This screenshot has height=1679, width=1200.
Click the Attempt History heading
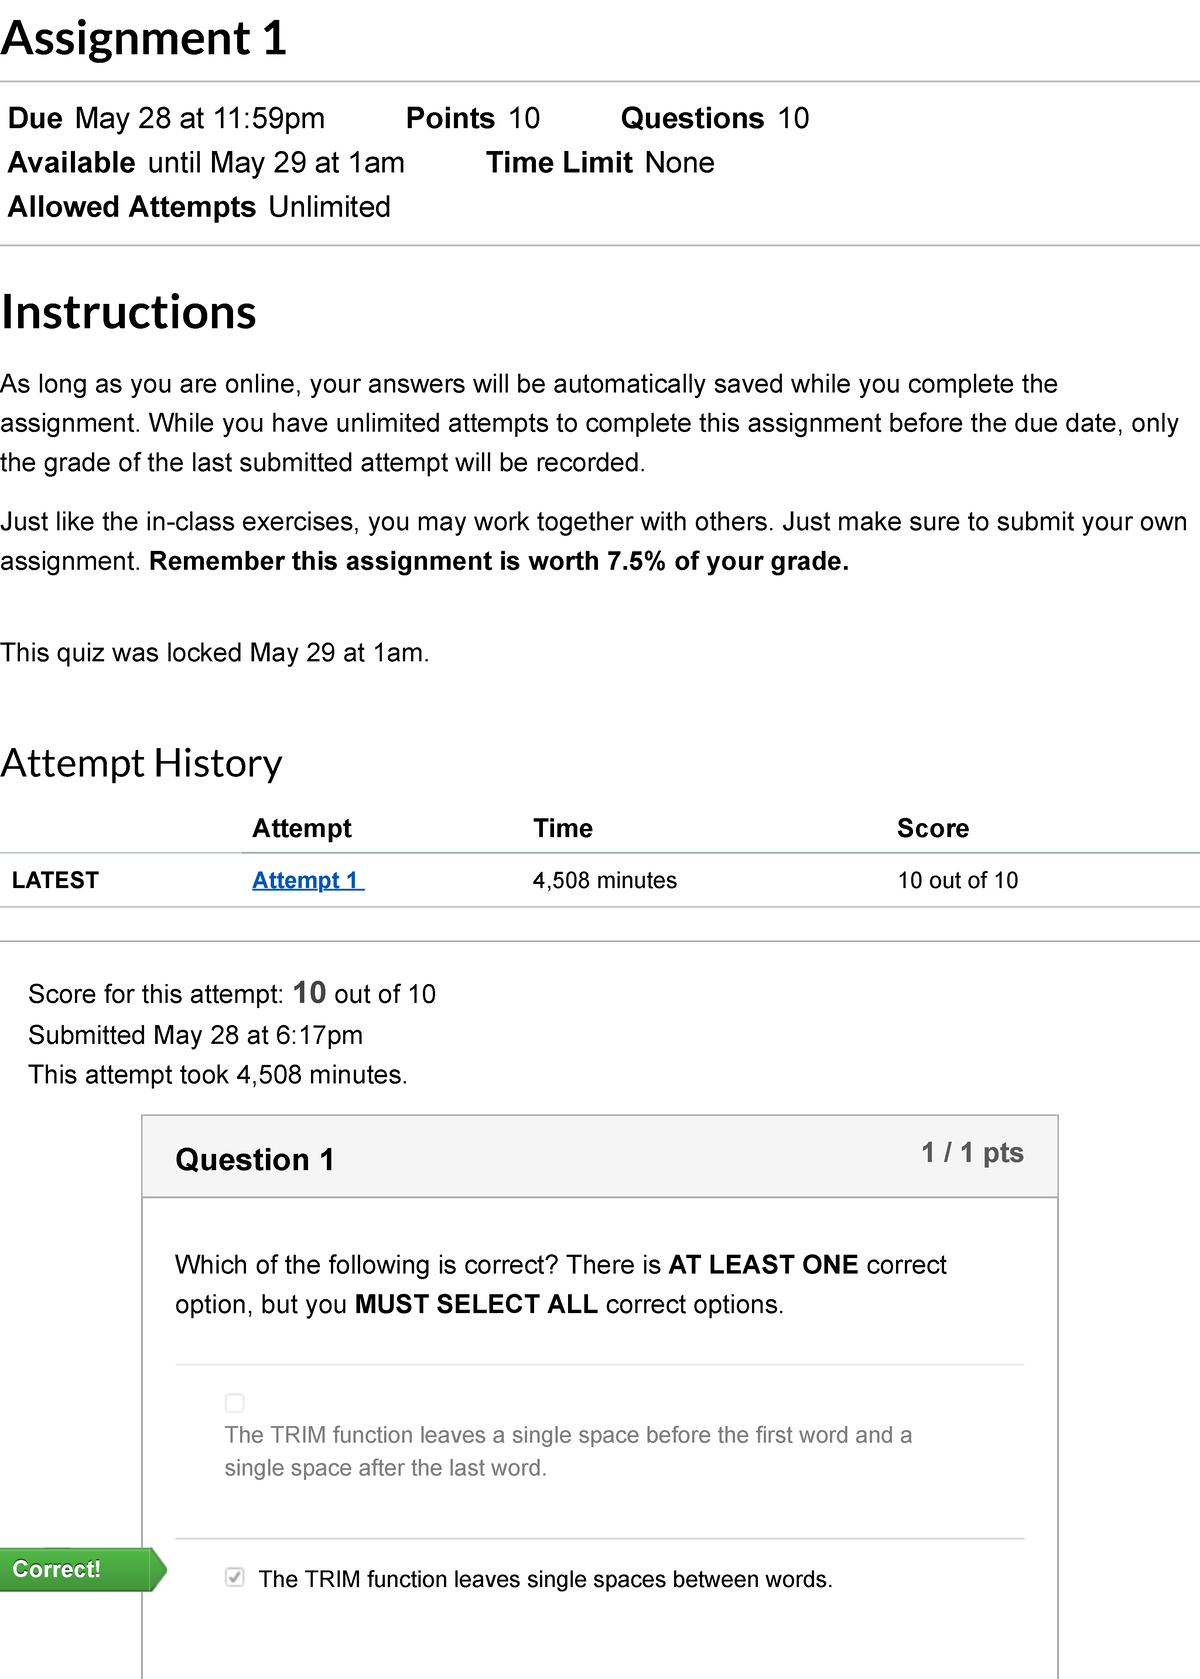pyautogui.click(x=141, y=762)
